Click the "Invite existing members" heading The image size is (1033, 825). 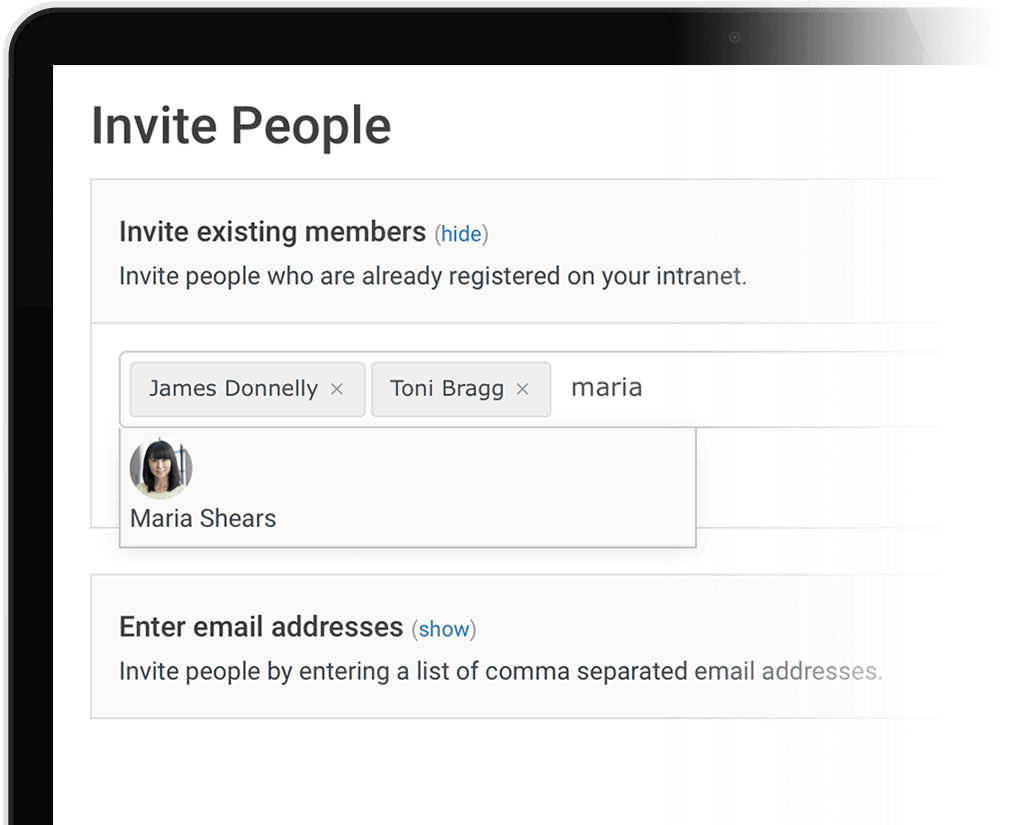[x=272, y=232]
